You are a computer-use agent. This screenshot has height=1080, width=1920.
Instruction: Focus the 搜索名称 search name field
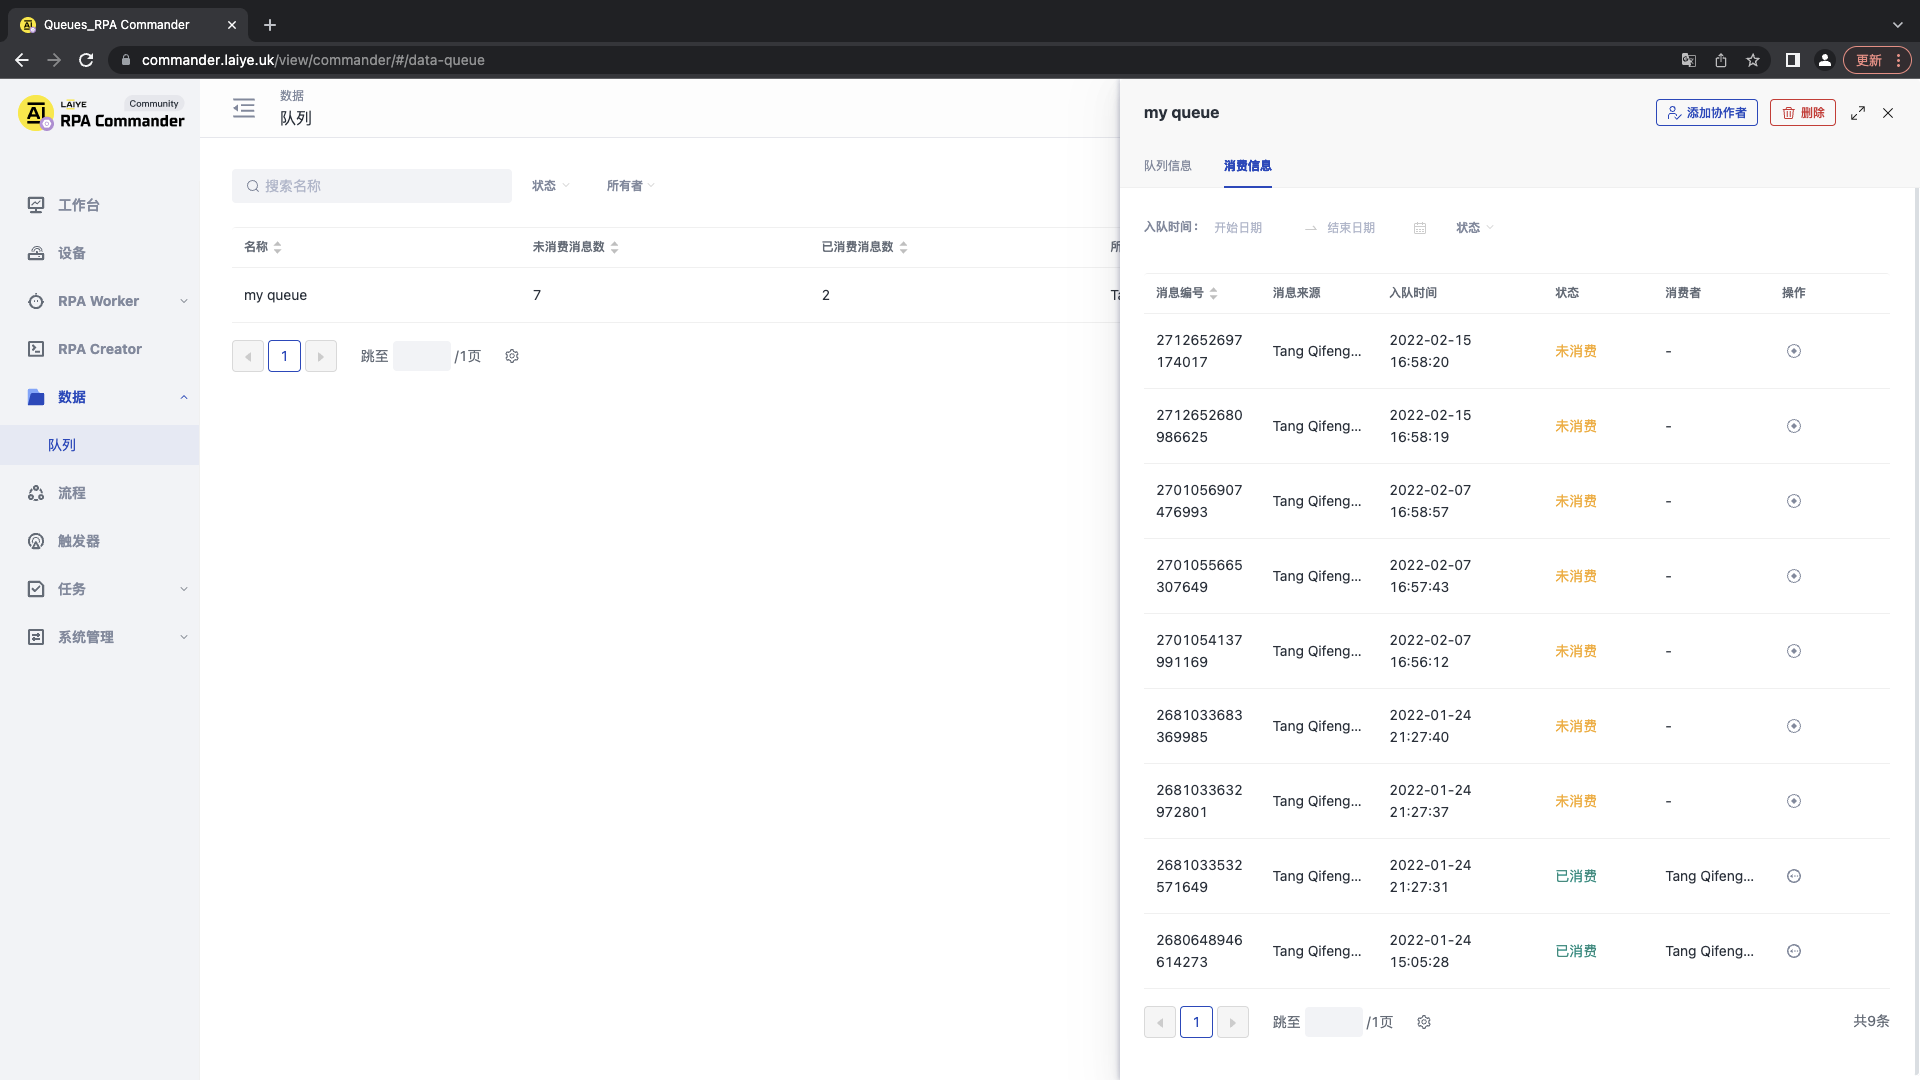tap(372, 186)
